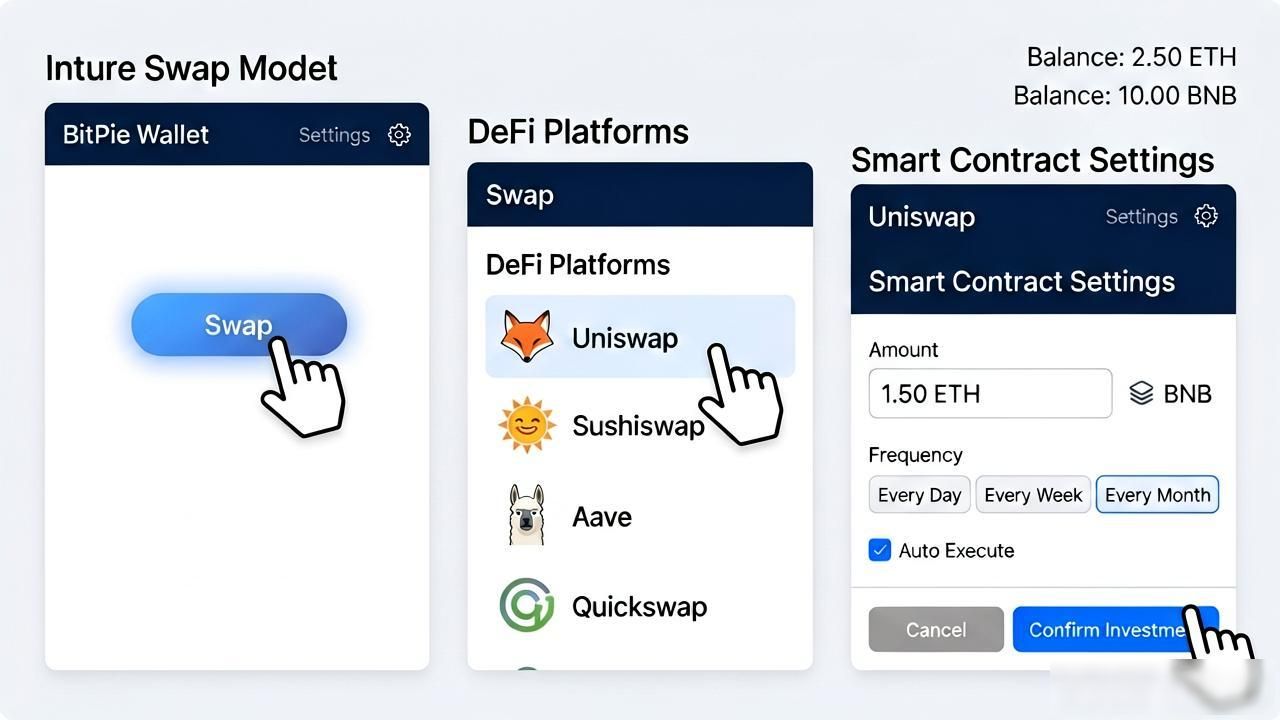Open the BNB token selector
This screenshot has height=720, width=1280.
(1170, 393)
